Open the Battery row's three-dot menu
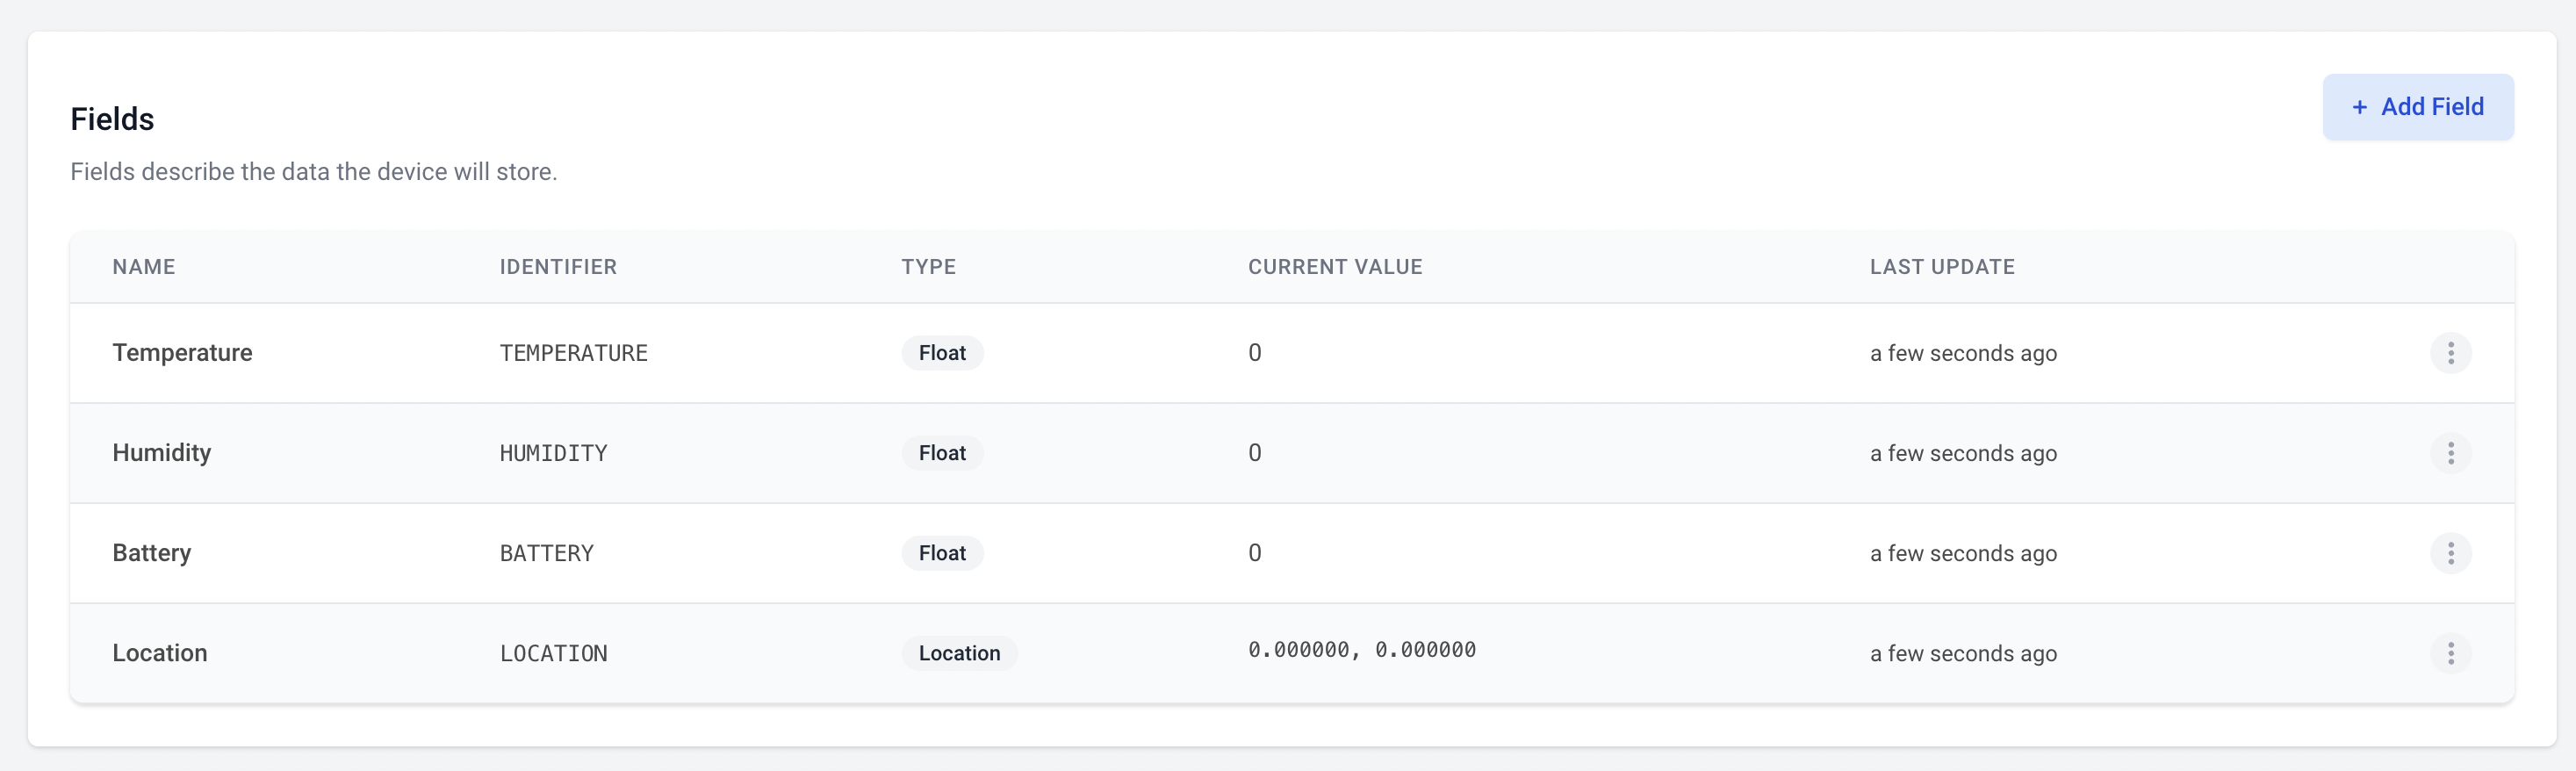Screen dimensions: 2576x771 [2450, 553]
